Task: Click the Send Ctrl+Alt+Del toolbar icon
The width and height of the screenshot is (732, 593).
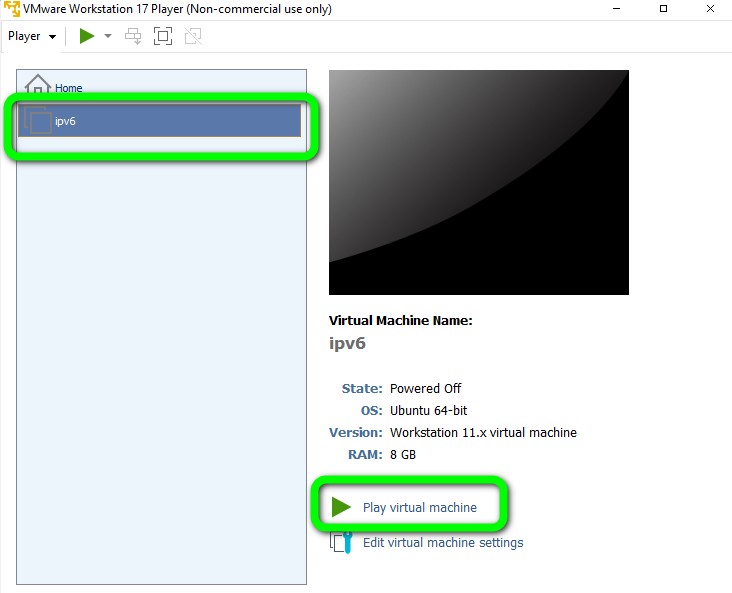Action: pyautogui.click(x=133, y=36)
